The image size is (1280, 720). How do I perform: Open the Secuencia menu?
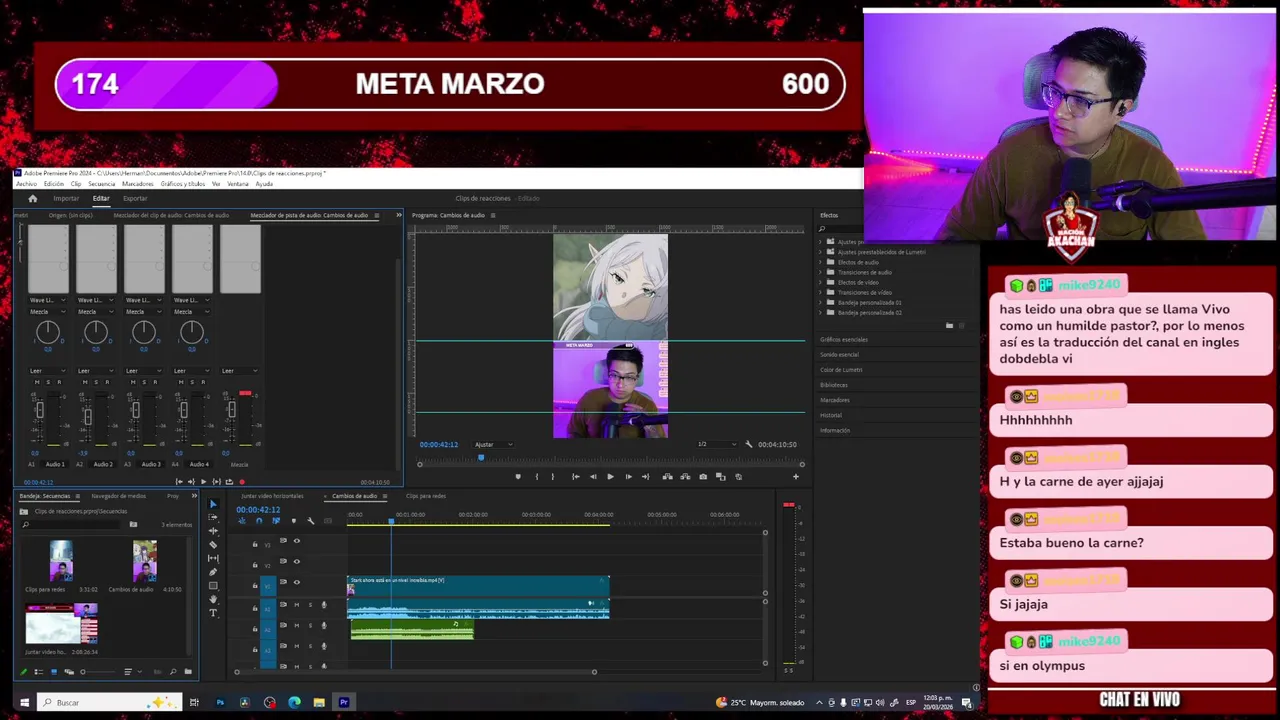pyautogui.click(x=102, y=184)
